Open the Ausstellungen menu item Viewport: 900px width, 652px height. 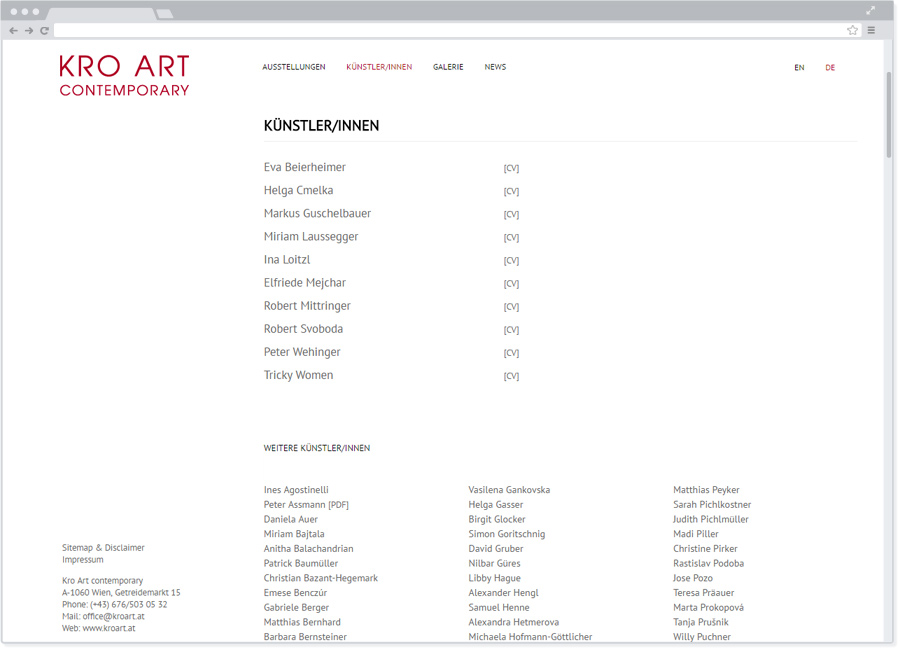(294, 67)
